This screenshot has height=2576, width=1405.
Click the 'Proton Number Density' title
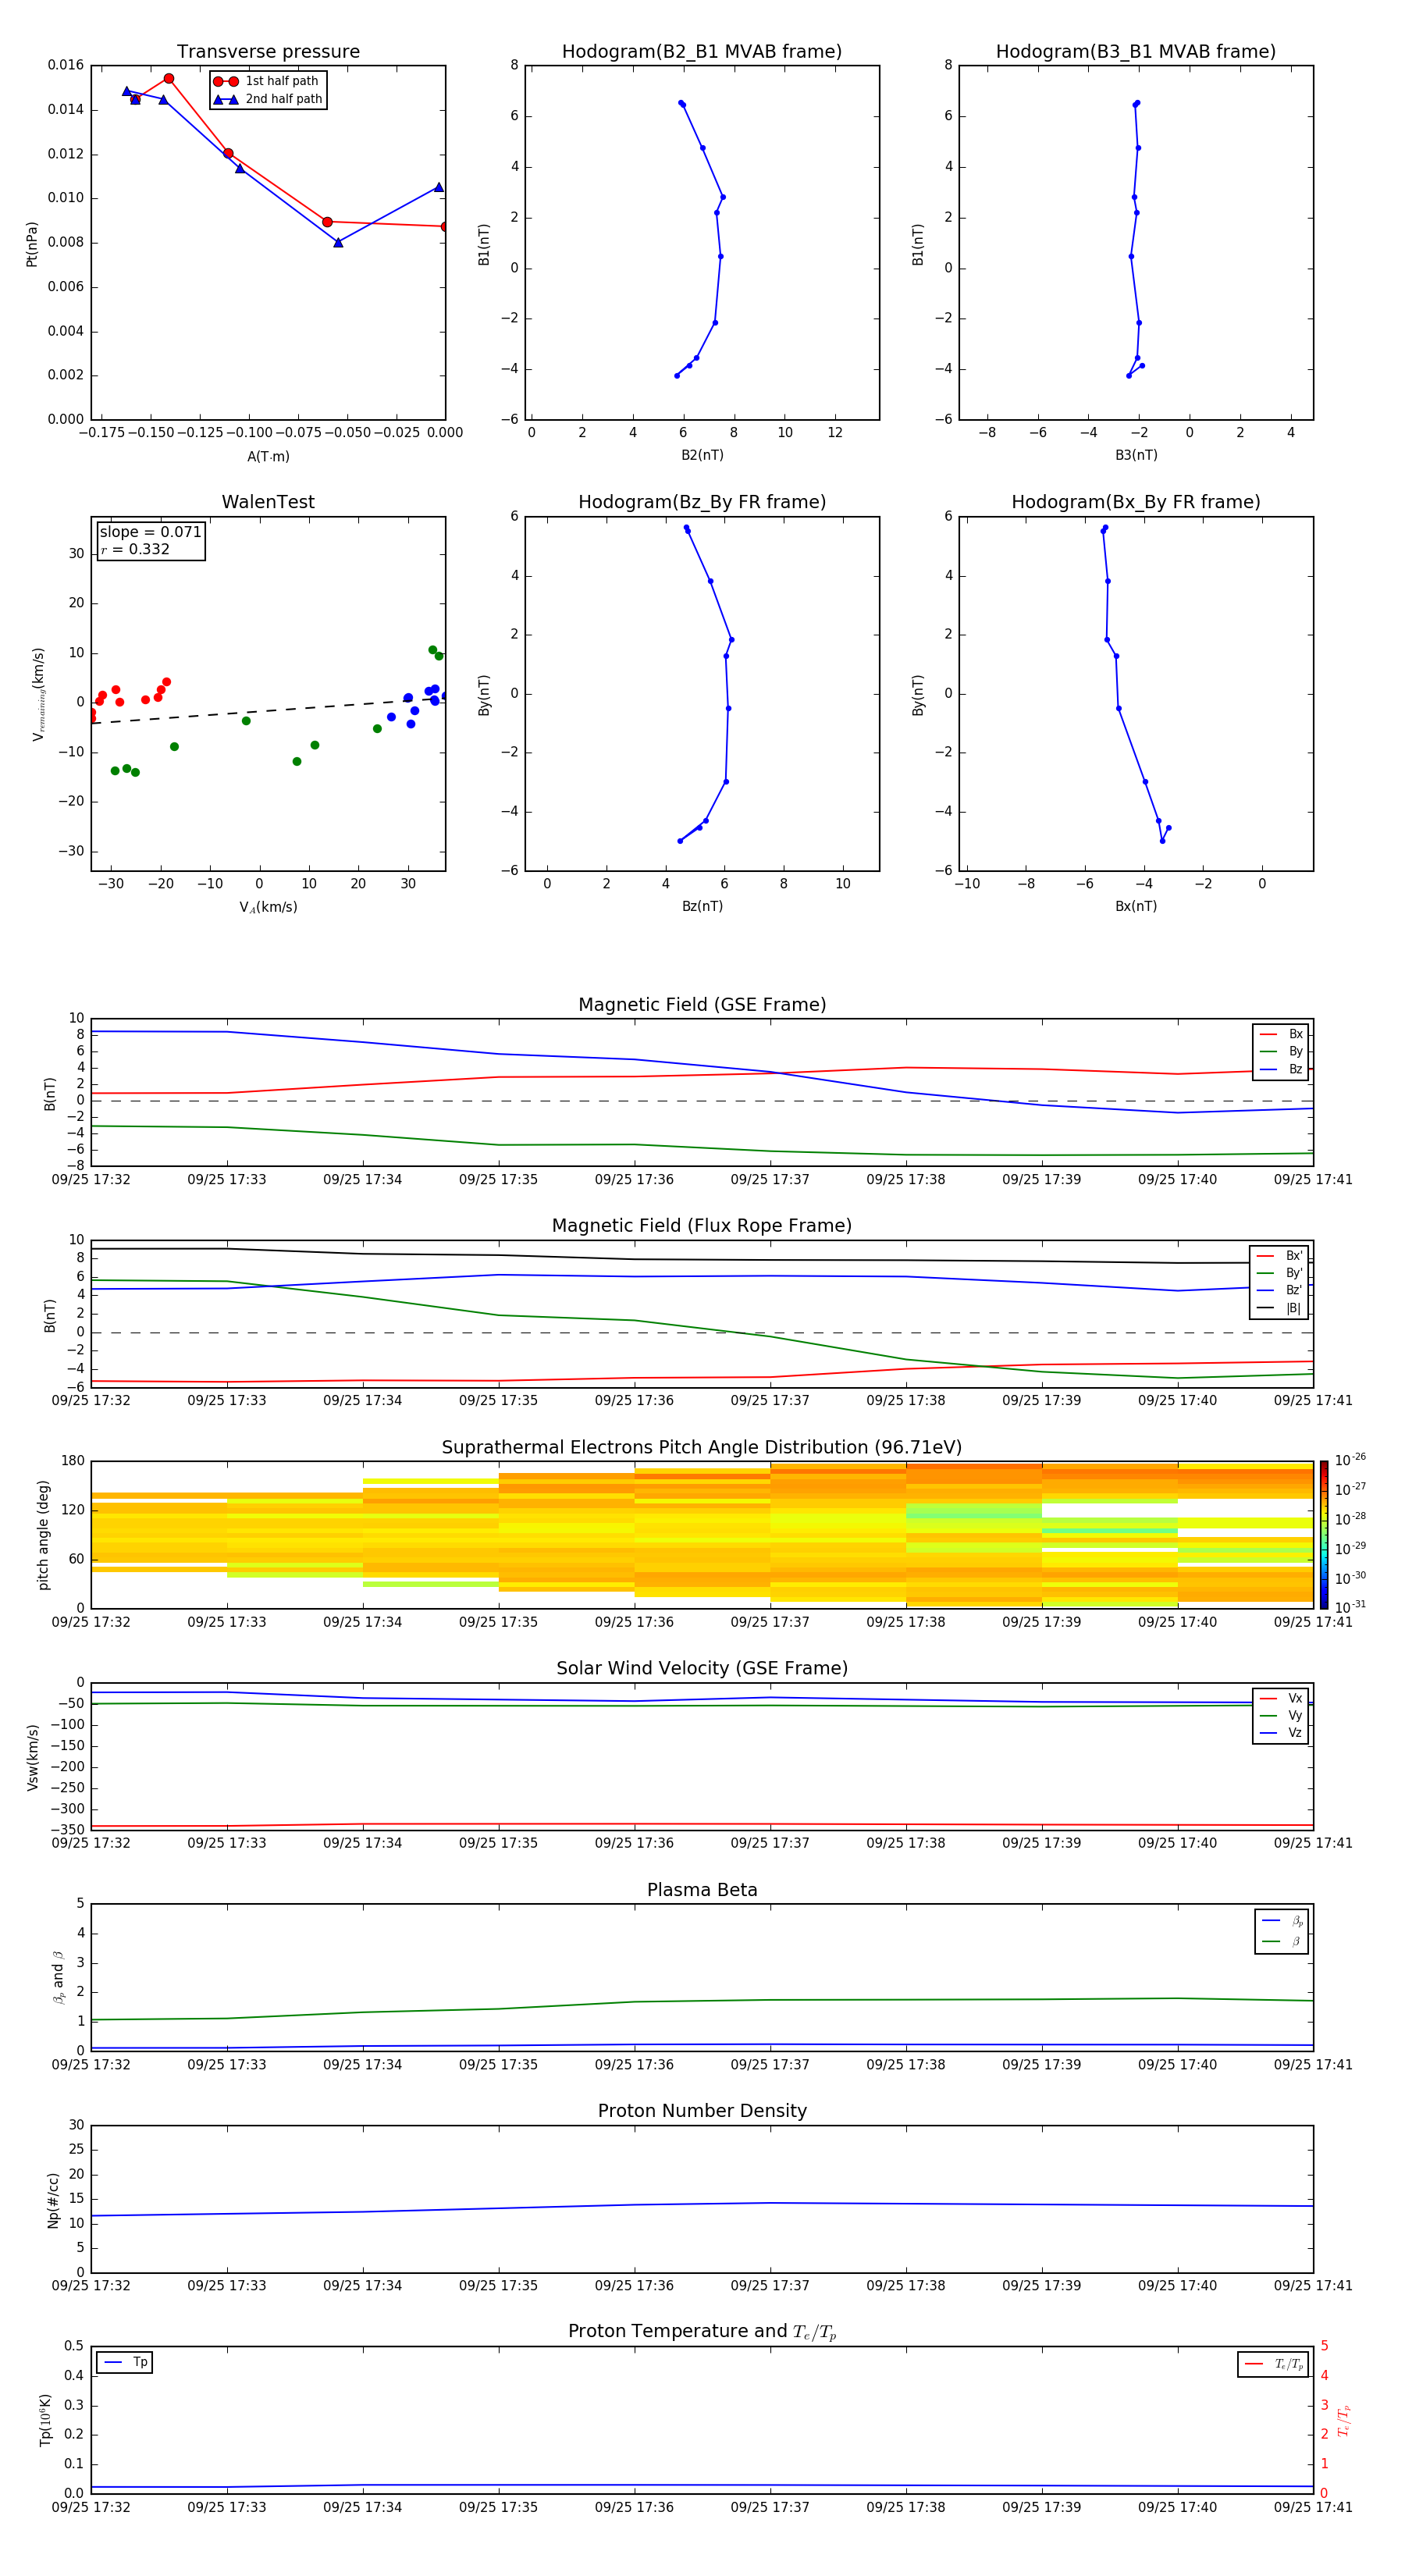(x=702, y=2111)
